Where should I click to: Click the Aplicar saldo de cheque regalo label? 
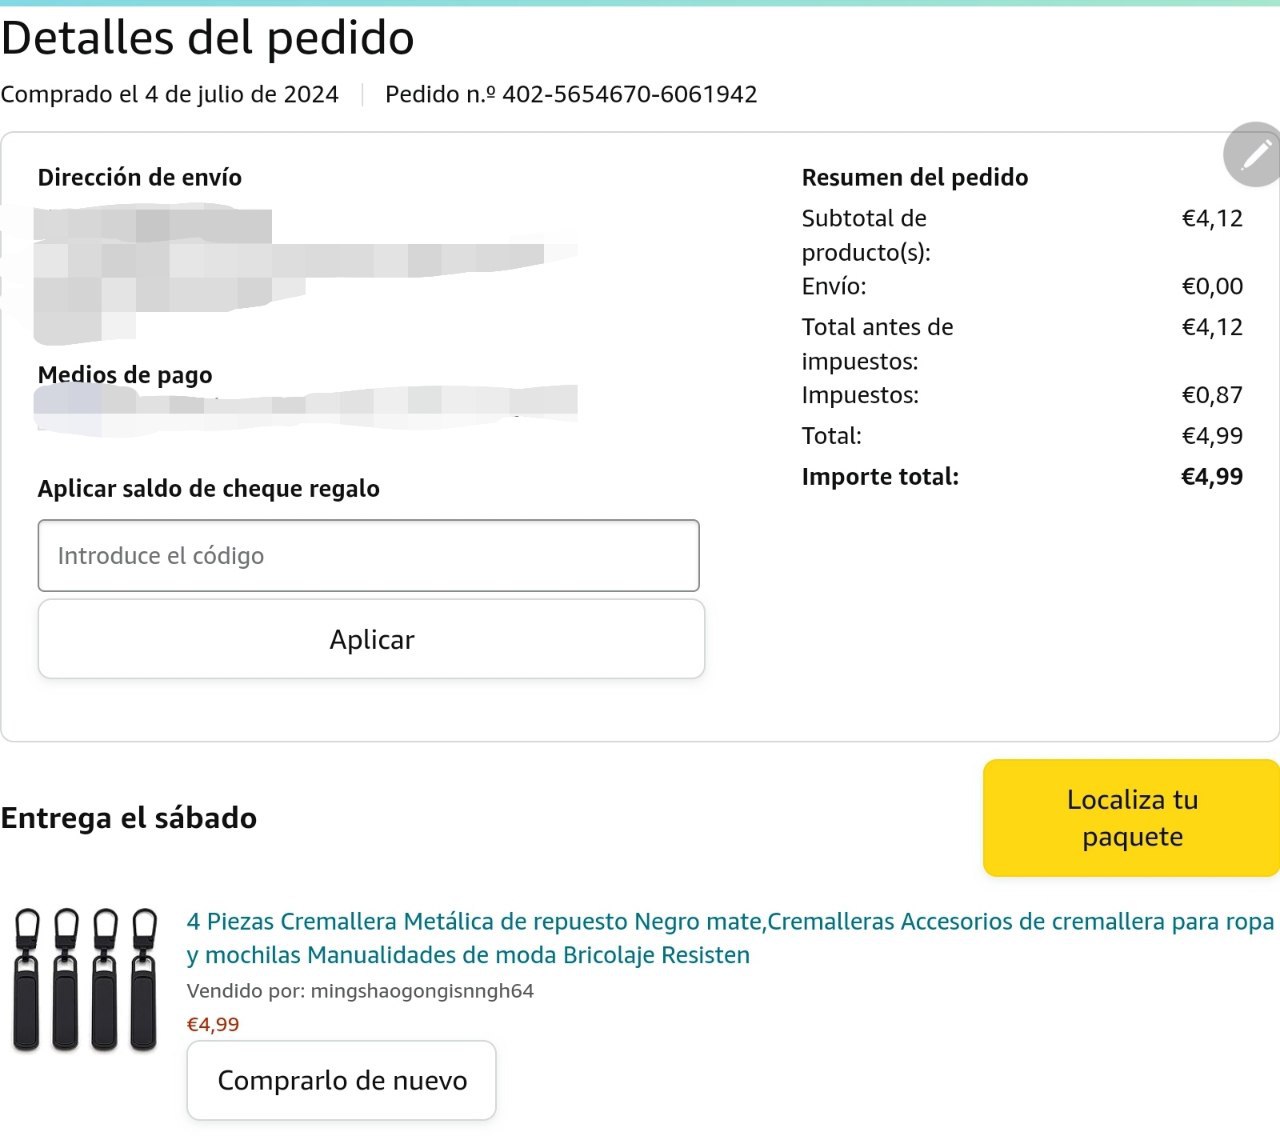coord(209,489)
